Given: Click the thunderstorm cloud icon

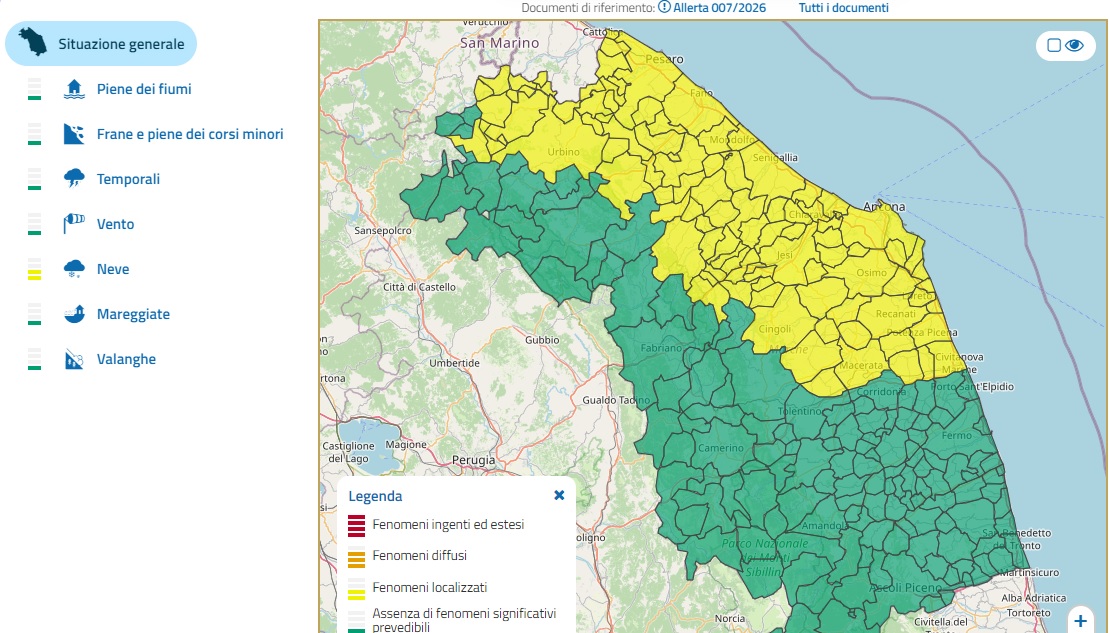Looking at the screenshot, I should point(73,179).
